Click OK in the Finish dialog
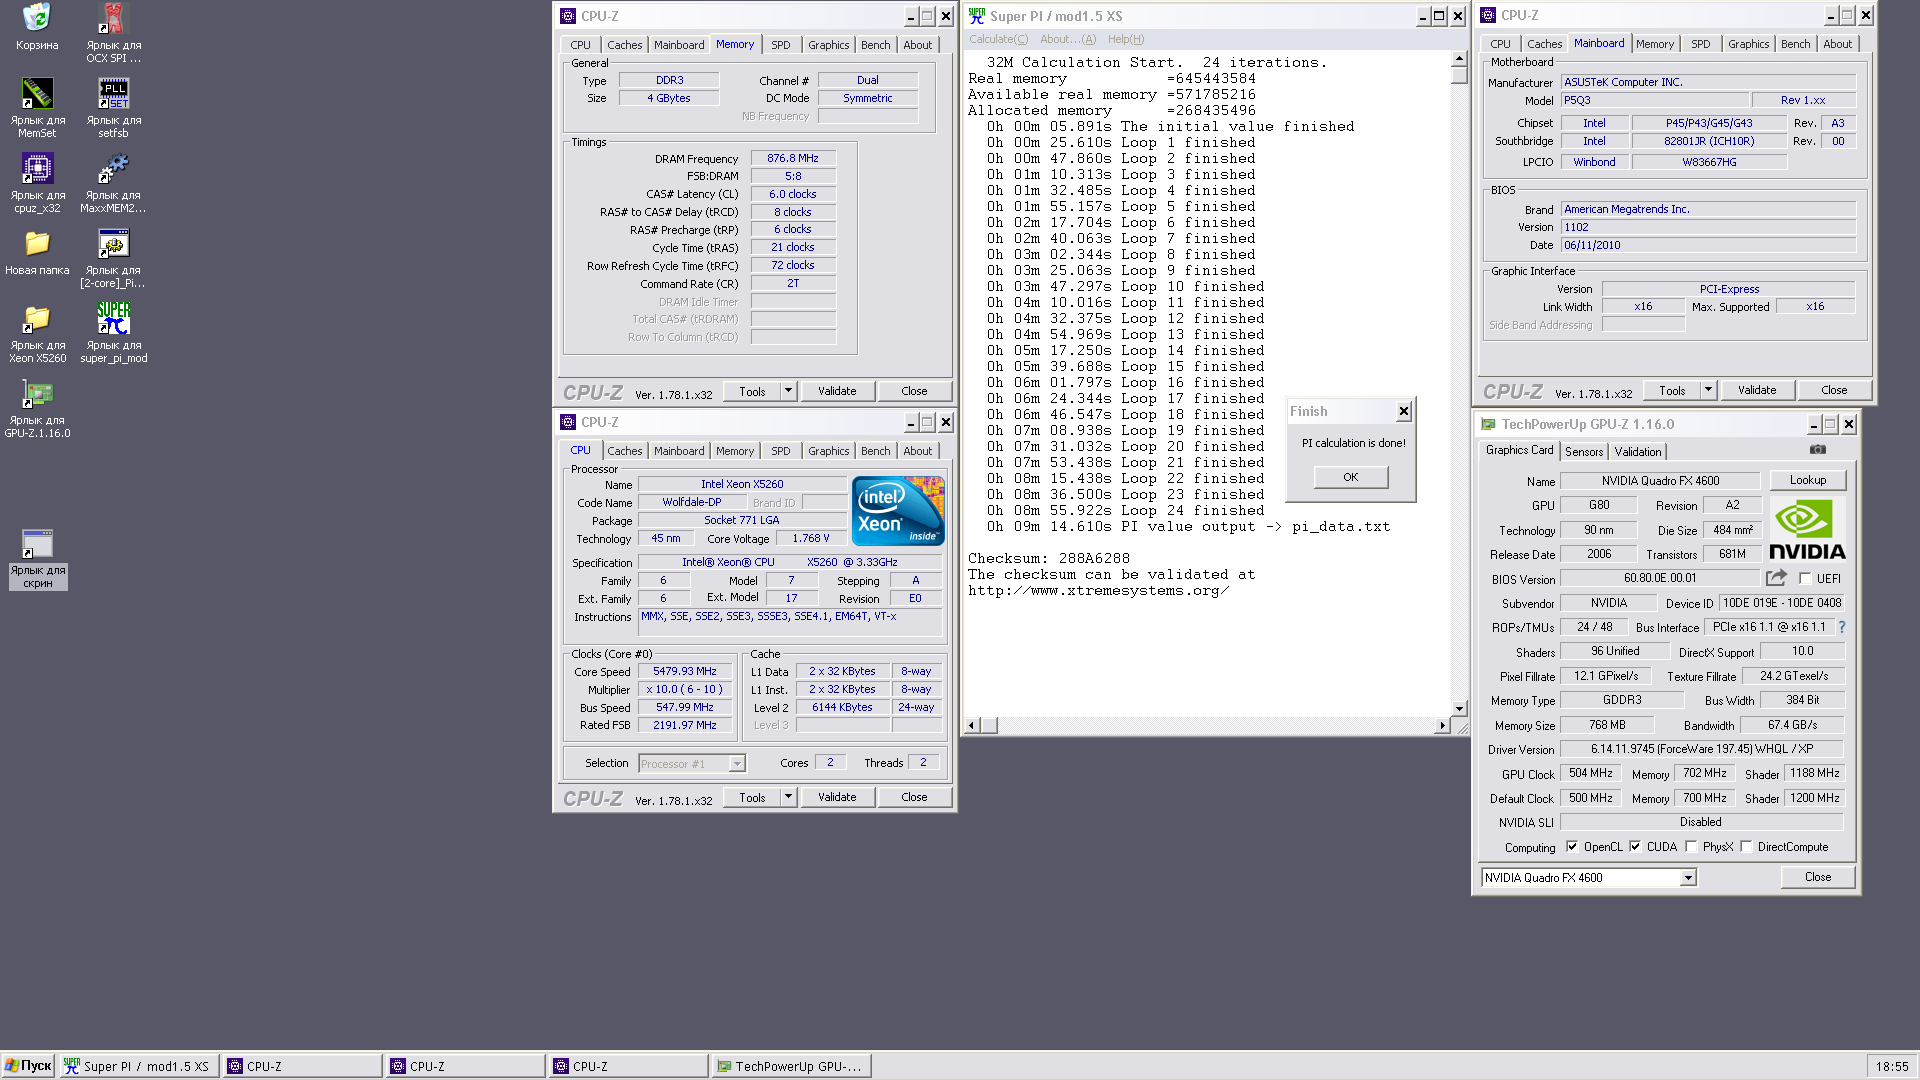 point(1350,477)
